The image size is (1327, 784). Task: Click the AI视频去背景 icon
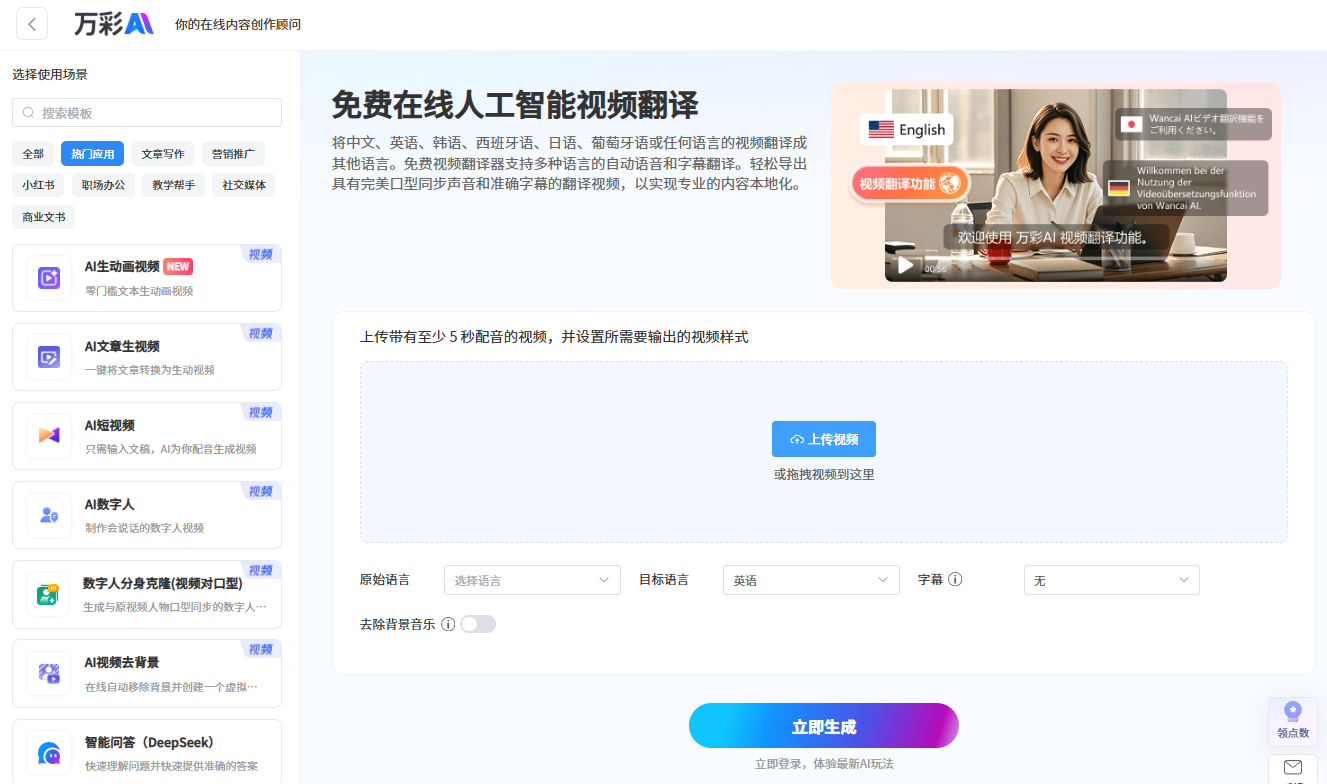(49, 673)
